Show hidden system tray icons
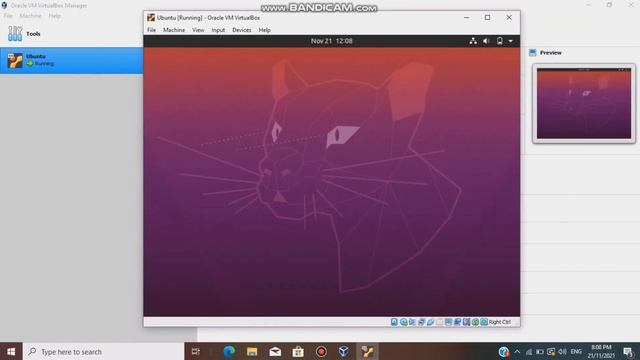Screen dimensions: 640x360 (x=517, y=352)
